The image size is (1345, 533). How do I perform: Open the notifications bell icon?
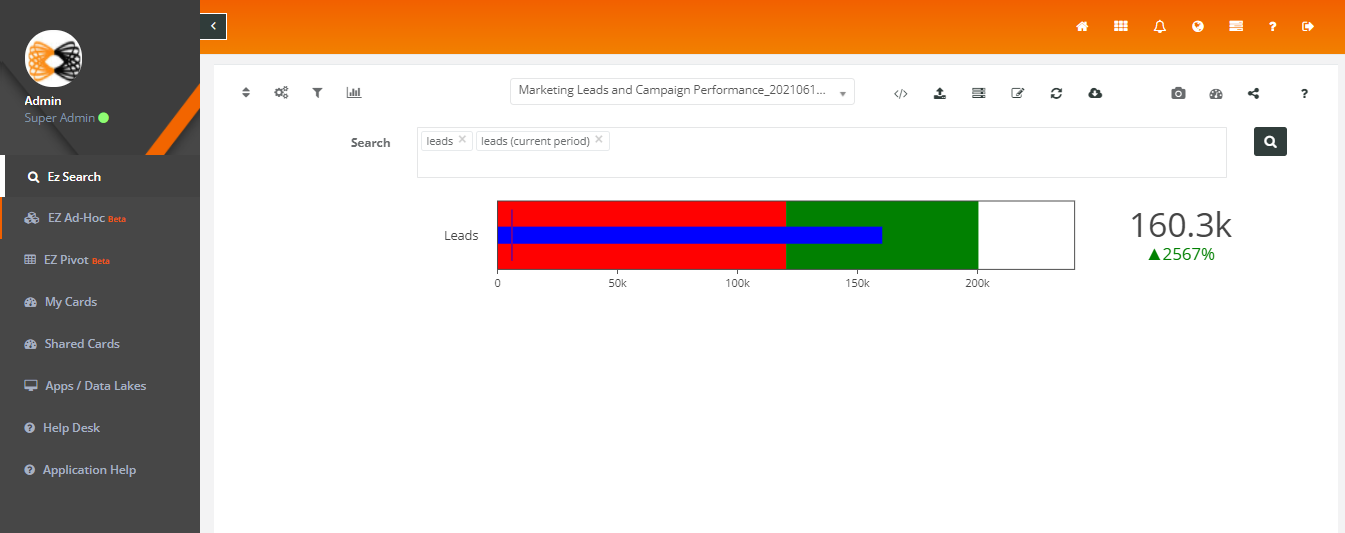pyautogui.click(x=1159, y=27)
